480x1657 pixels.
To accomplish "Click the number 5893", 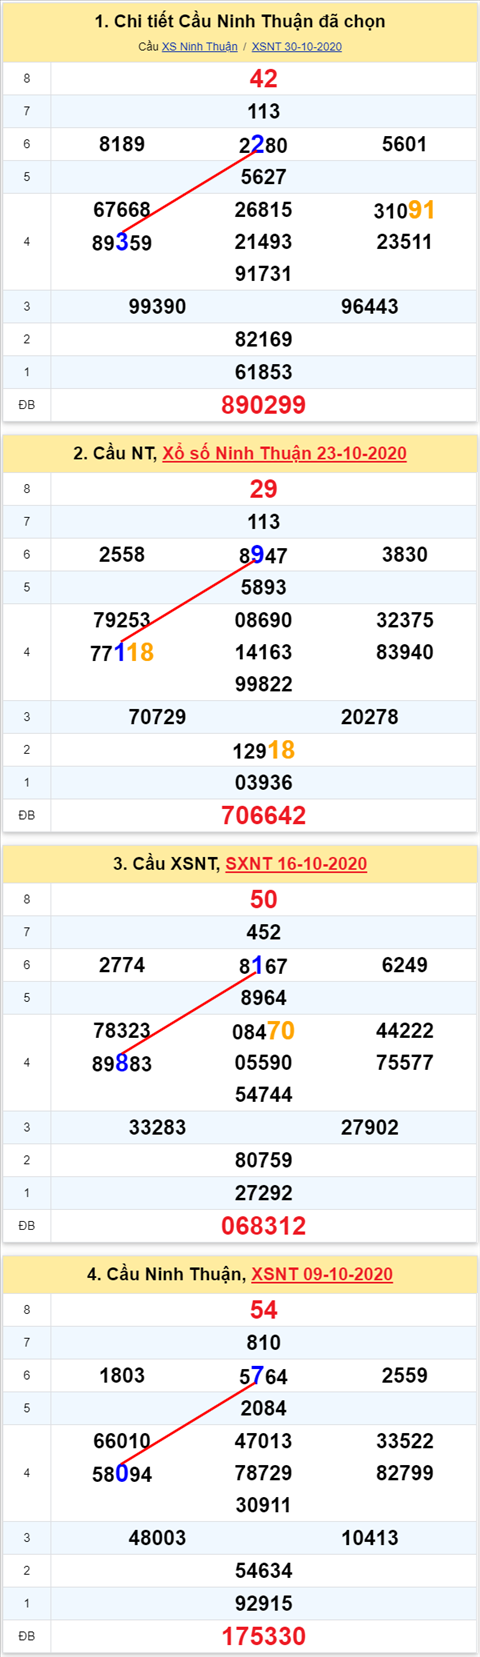I will pos(264,587).
